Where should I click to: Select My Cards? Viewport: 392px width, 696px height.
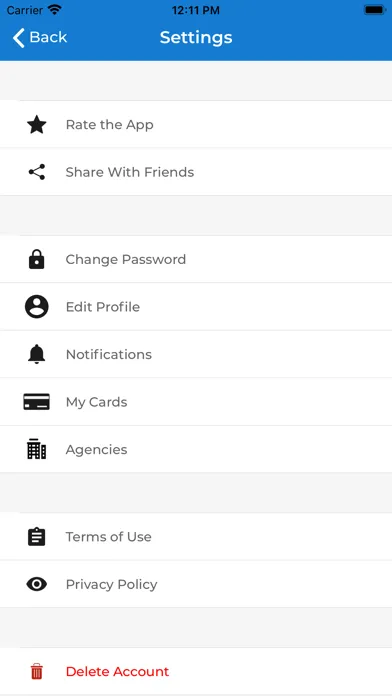coord(196,402)
